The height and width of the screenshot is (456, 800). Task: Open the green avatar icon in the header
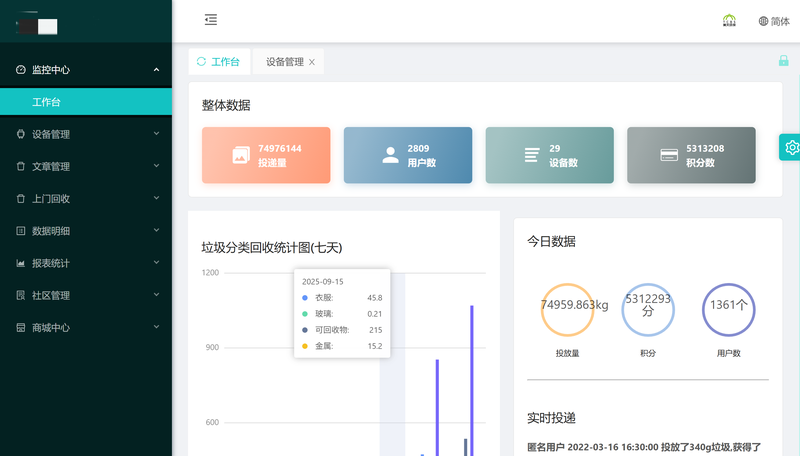[729, 20]
